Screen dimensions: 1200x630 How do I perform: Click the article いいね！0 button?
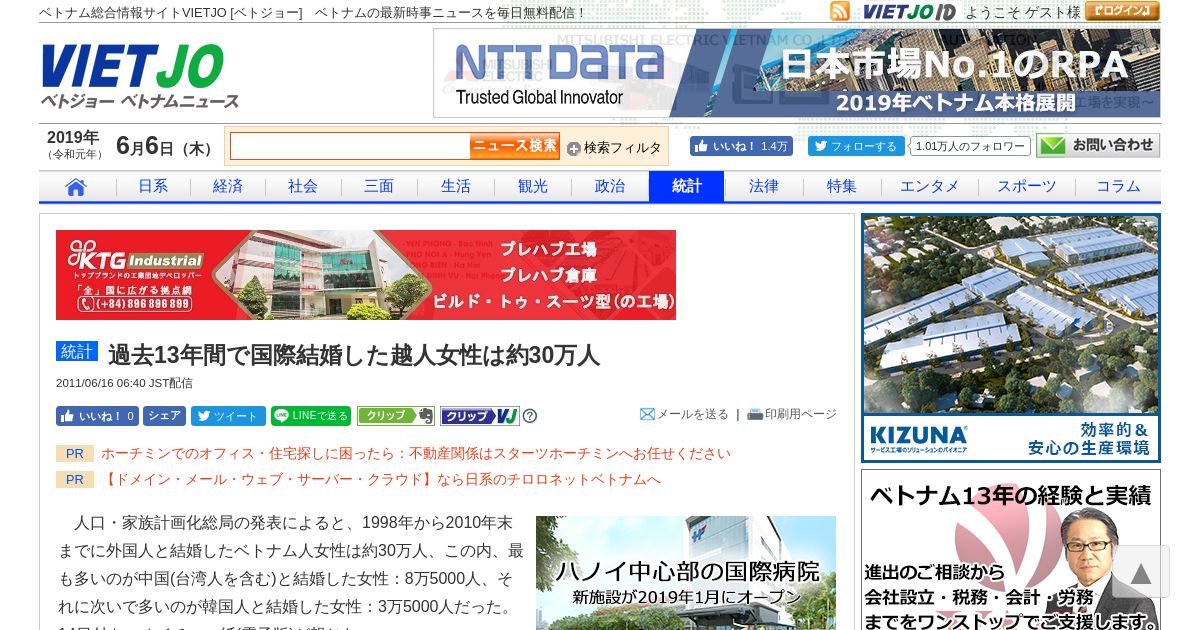click(x=97, y=416)
